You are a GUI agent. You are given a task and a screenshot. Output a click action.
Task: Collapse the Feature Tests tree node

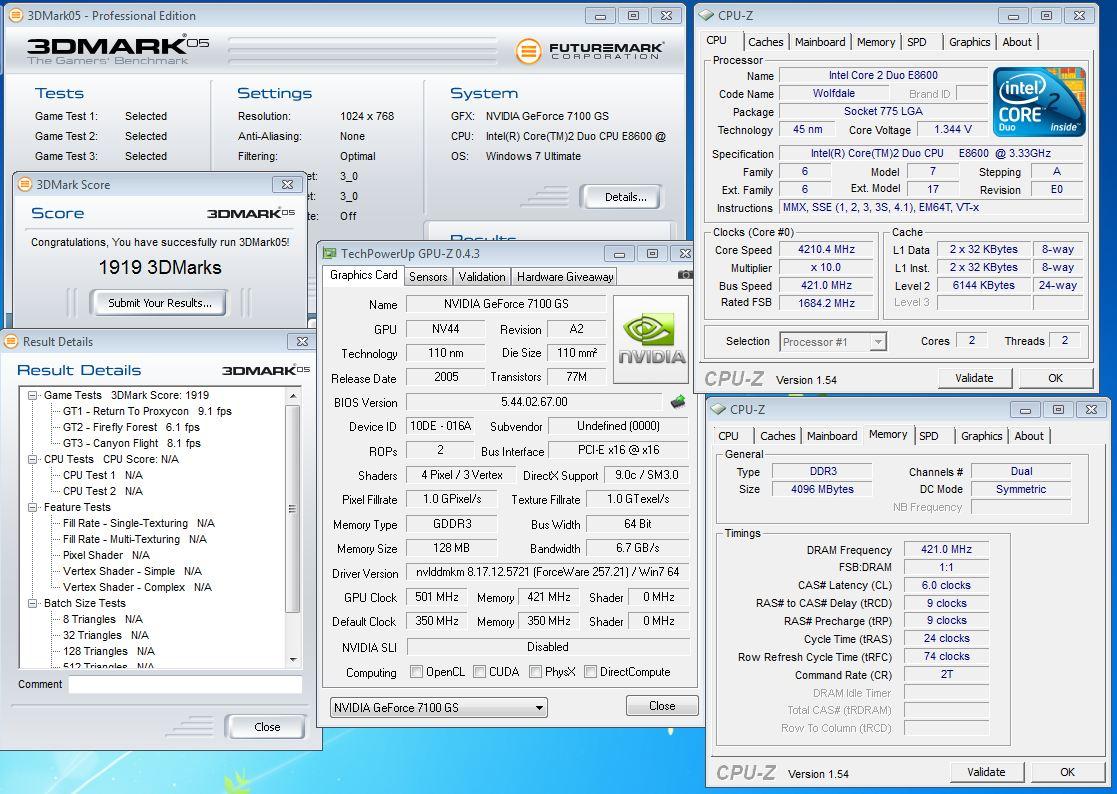33,507
